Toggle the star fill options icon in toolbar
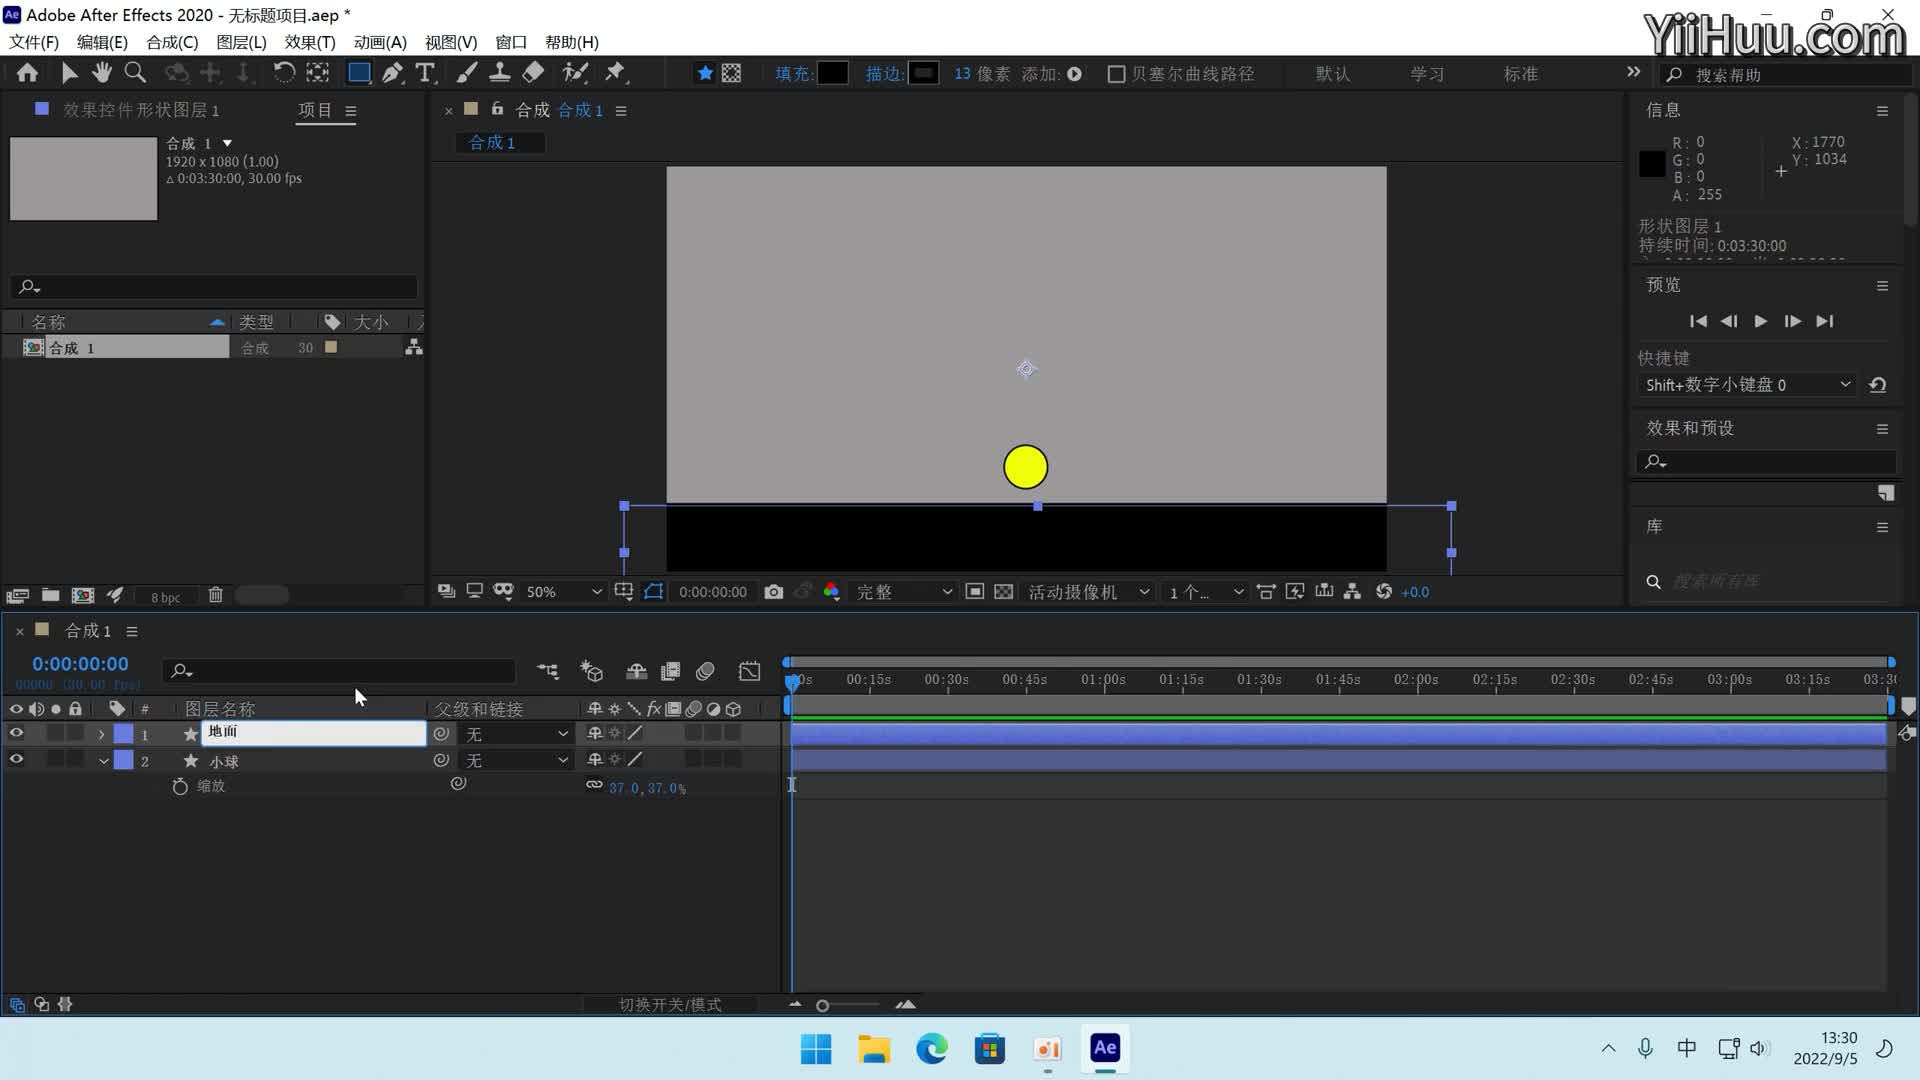Viewport: 1920px width, 1080px height. [705, 73]
